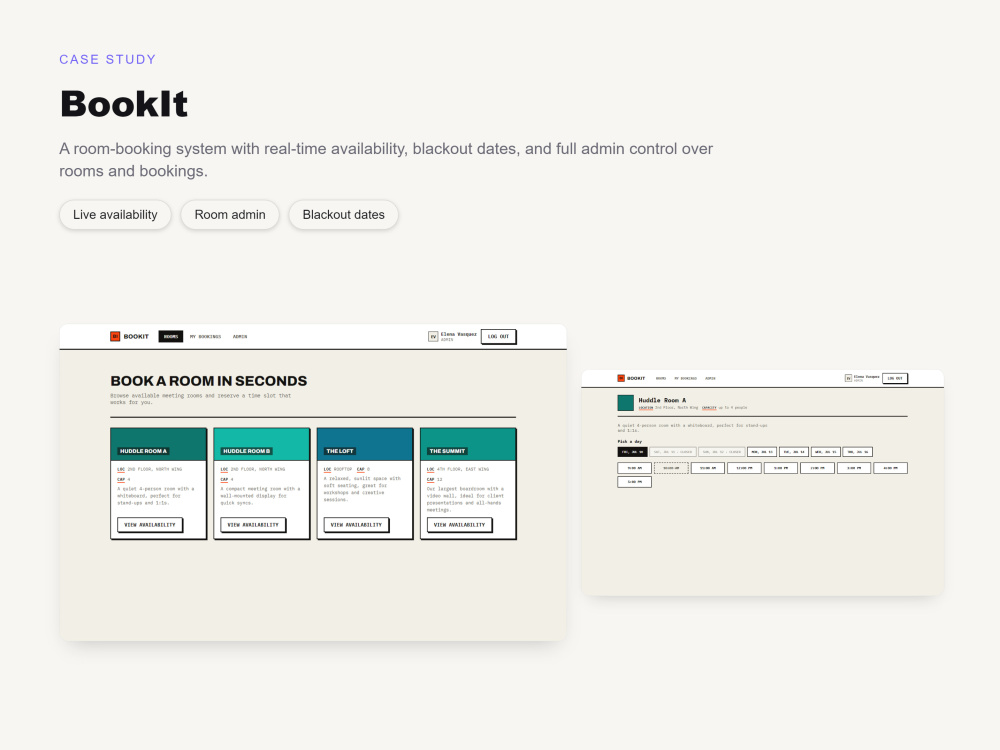Choose the 3:00 PM time slot

click(854, 468)
